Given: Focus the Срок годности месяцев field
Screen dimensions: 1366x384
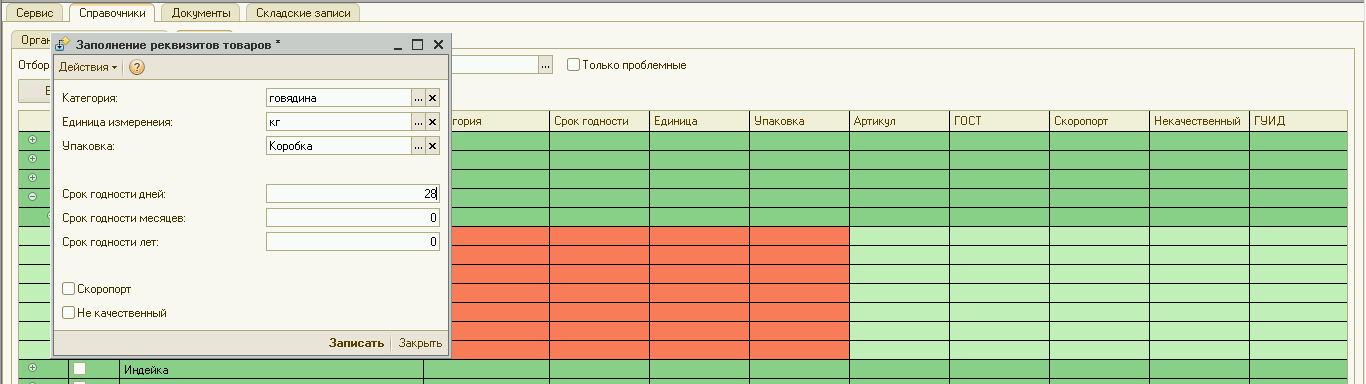Looking at the screenshot, I should coord(353,218).
